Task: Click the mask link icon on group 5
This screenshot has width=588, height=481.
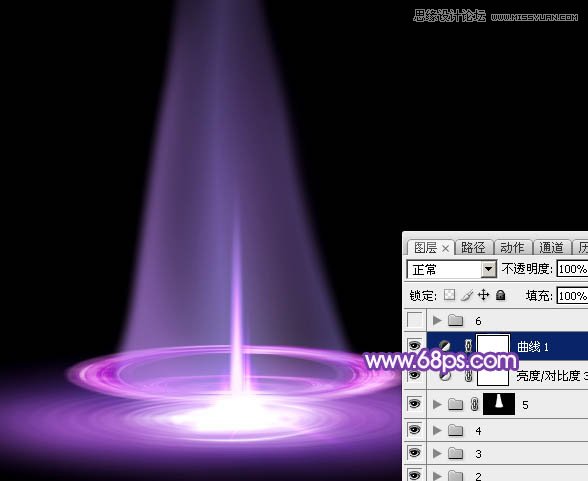Action: [x=474, y=405]
